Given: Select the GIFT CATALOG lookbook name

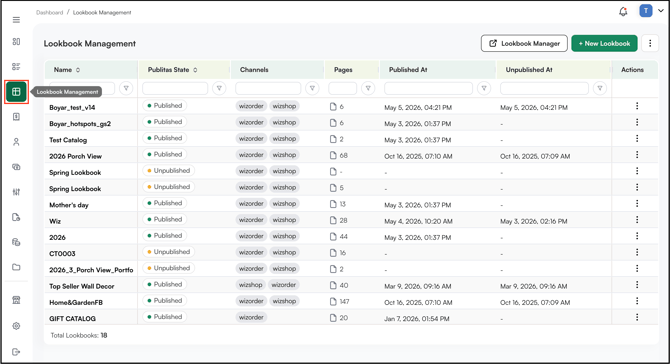Looking at the screenshot, I should point(72,319).
